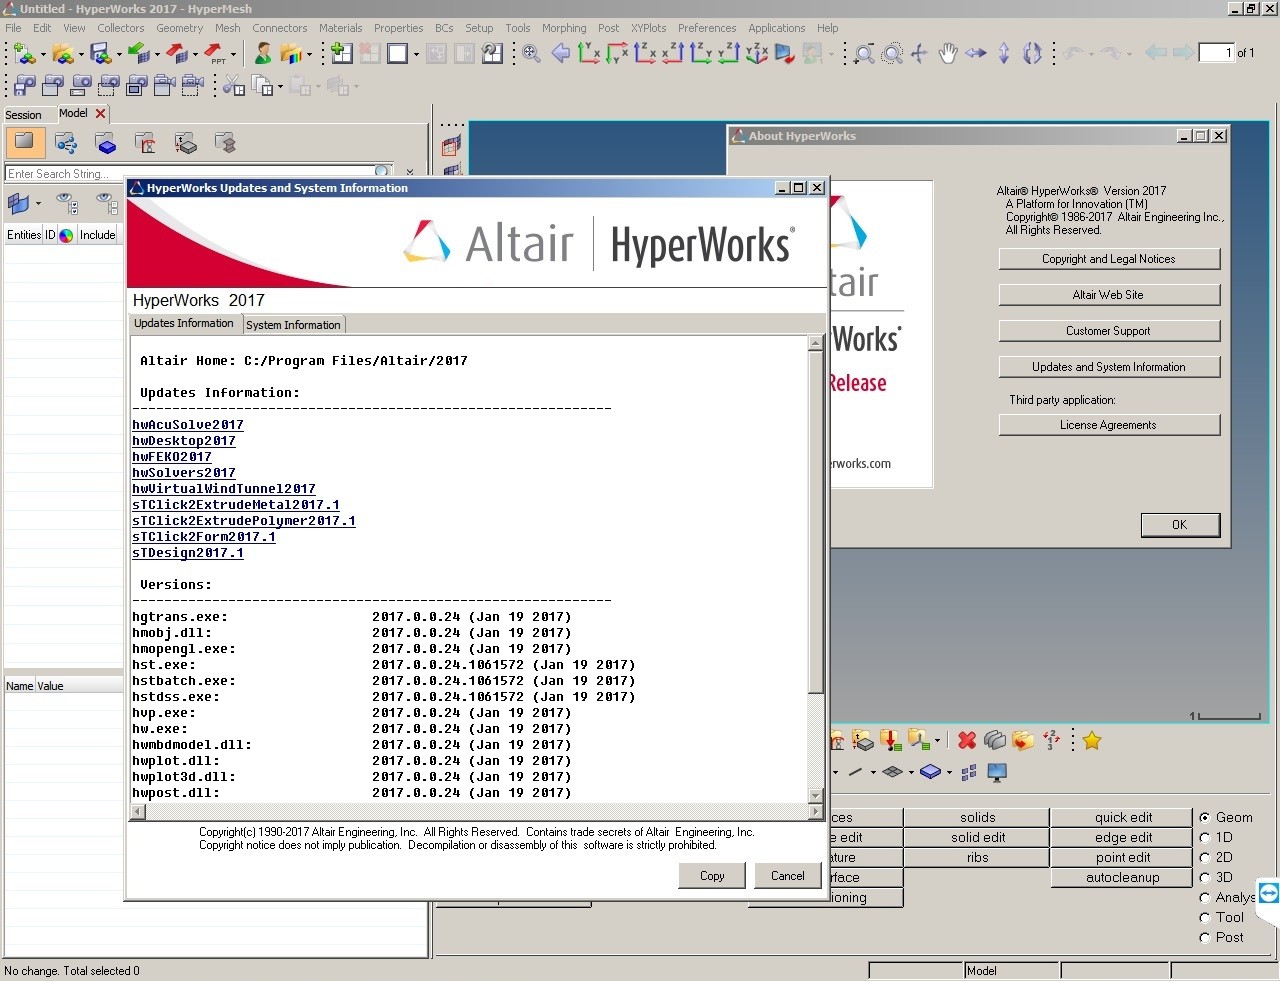Click the vertical scrollbar in Updates Information
Screen dimensions: 1280x981
pos(816,569)
